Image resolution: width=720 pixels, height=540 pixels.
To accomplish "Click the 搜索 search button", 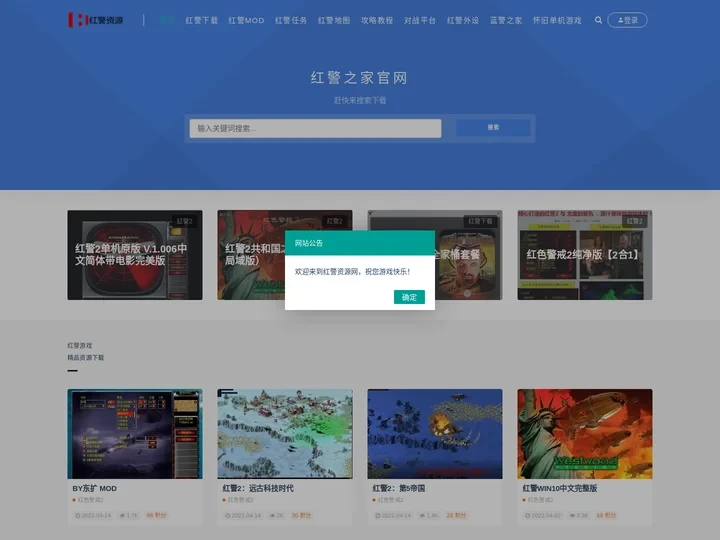I will click(493, 128).
